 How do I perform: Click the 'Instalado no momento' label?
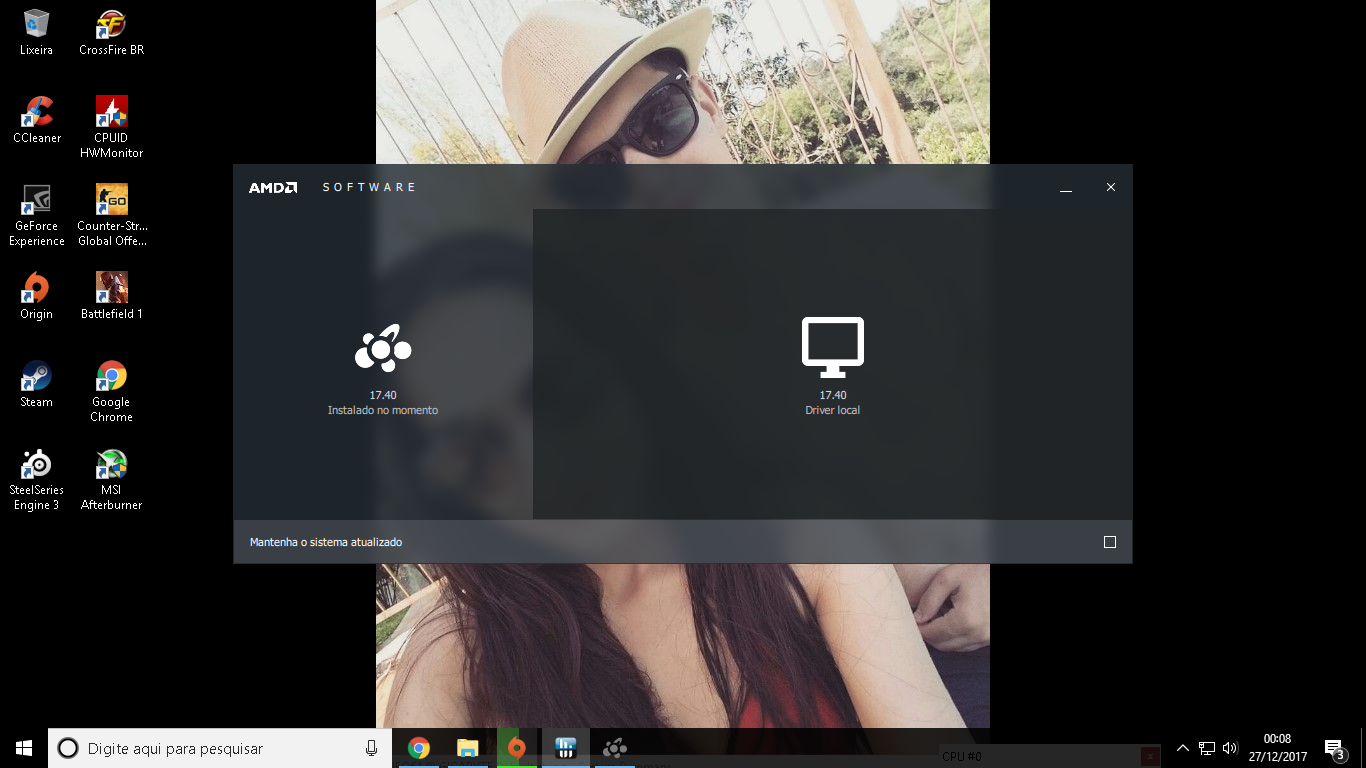coord(383,411)
